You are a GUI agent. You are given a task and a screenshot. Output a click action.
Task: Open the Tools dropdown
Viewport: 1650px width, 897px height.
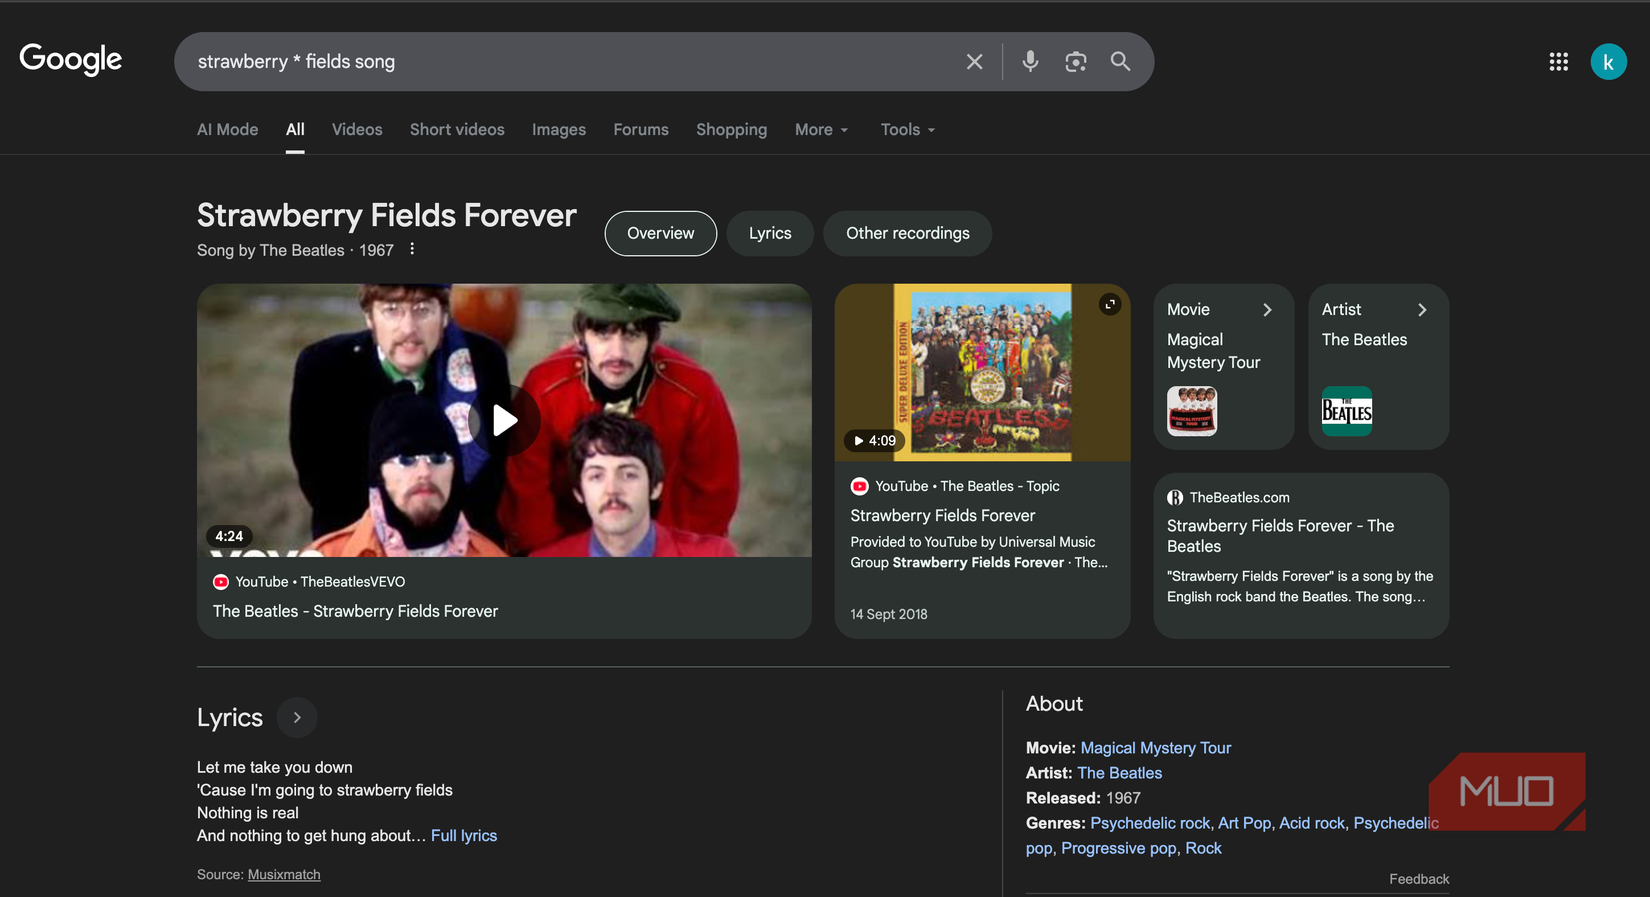click(x=907, y=130)
